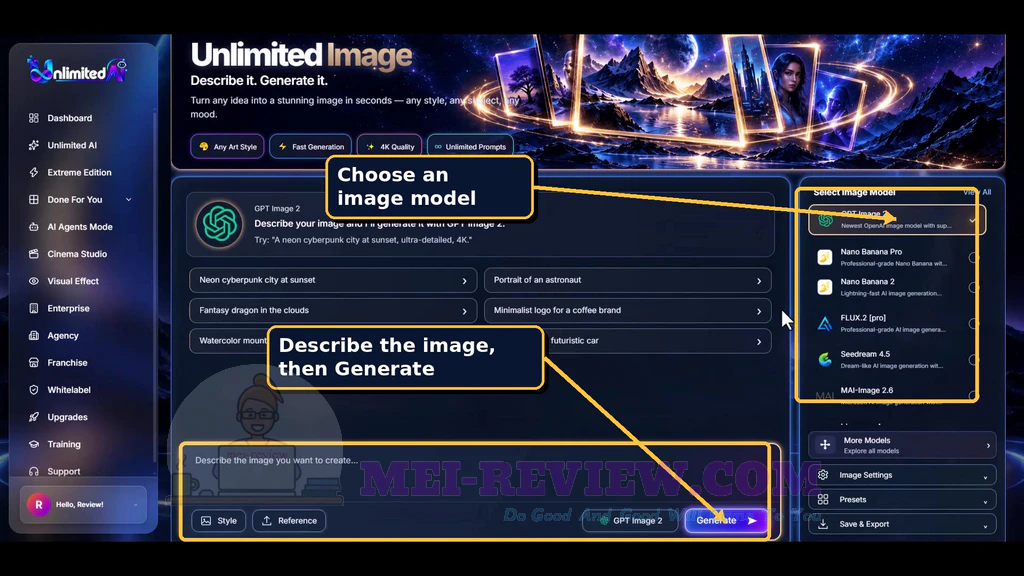The image size is (1024, 576).
Task: Select the Nano Banana Pro radio button
Action: (x=974, y=257)
